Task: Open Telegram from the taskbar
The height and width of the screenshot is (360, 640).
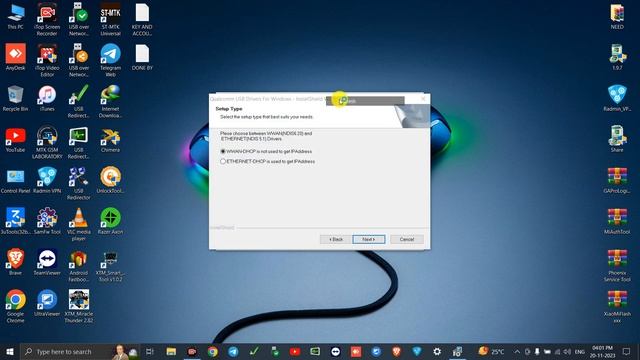Action: (x=233, y=351)
